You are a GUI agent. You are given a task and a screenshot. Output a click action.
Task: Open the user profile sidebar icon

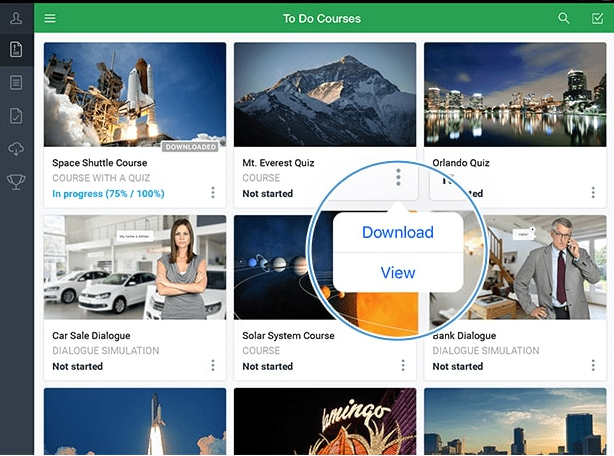pos(16,16)
